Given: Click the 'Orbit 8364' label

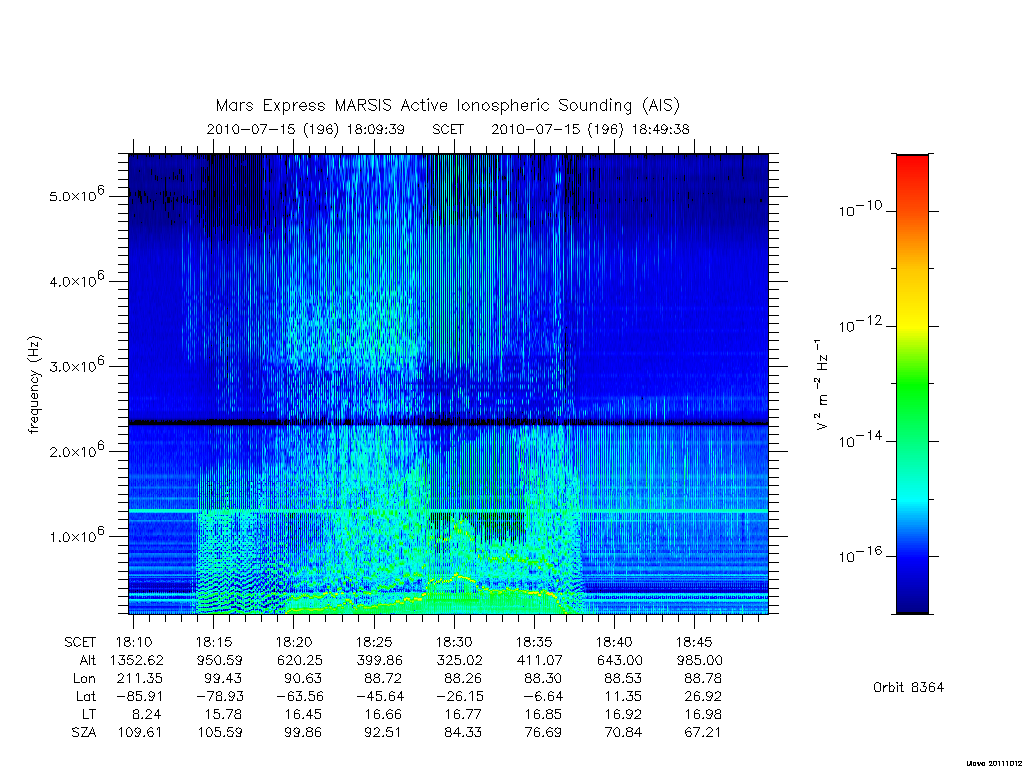Looking at the screenshot, I should click(908, 687).
